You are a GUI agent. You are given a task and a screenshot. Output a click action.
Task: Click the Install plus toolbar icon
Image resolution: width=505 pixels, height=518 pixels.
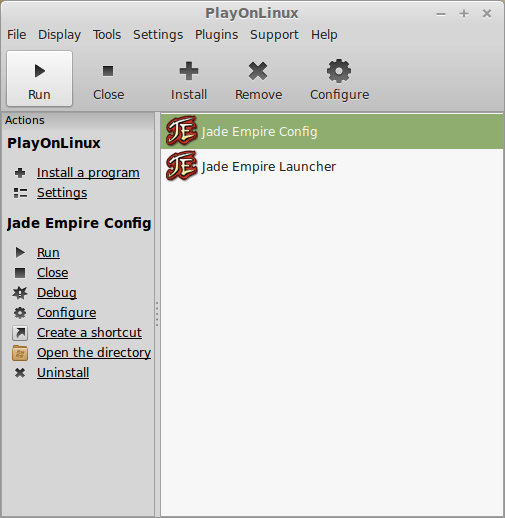(x=189, y=71)
